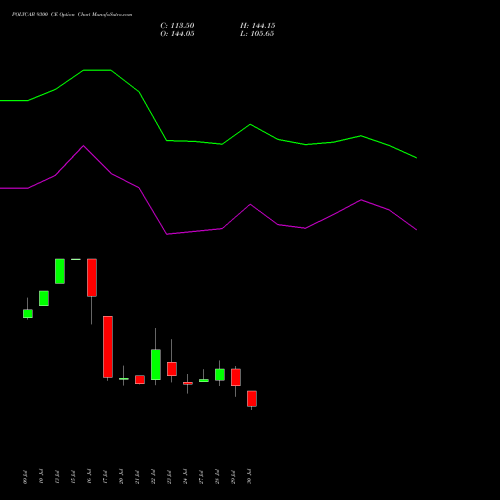The height and width of the screenshot is (500, 500).
Task: Click the 20 Jul date axis label
Action: pos(121,477)
